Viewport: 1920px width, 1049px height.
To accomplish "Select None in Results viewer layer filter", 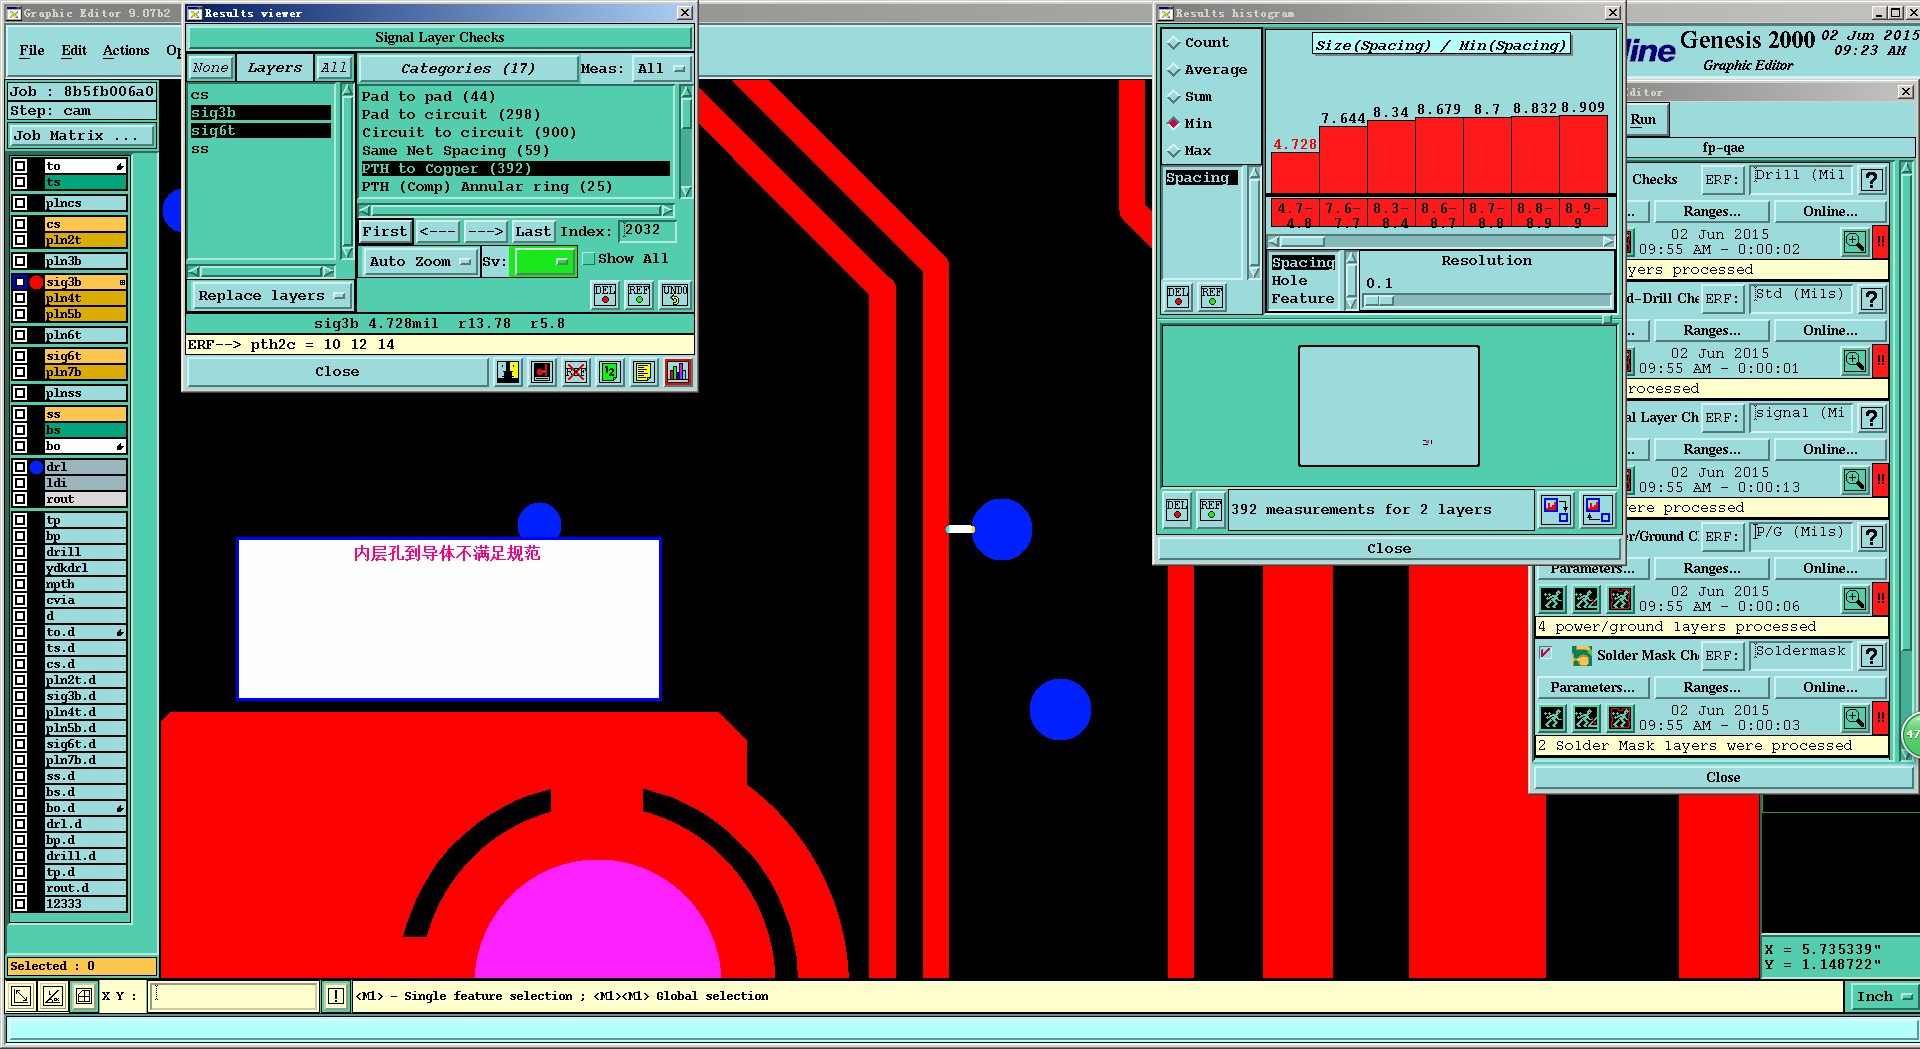I will (x=211, y=68).
